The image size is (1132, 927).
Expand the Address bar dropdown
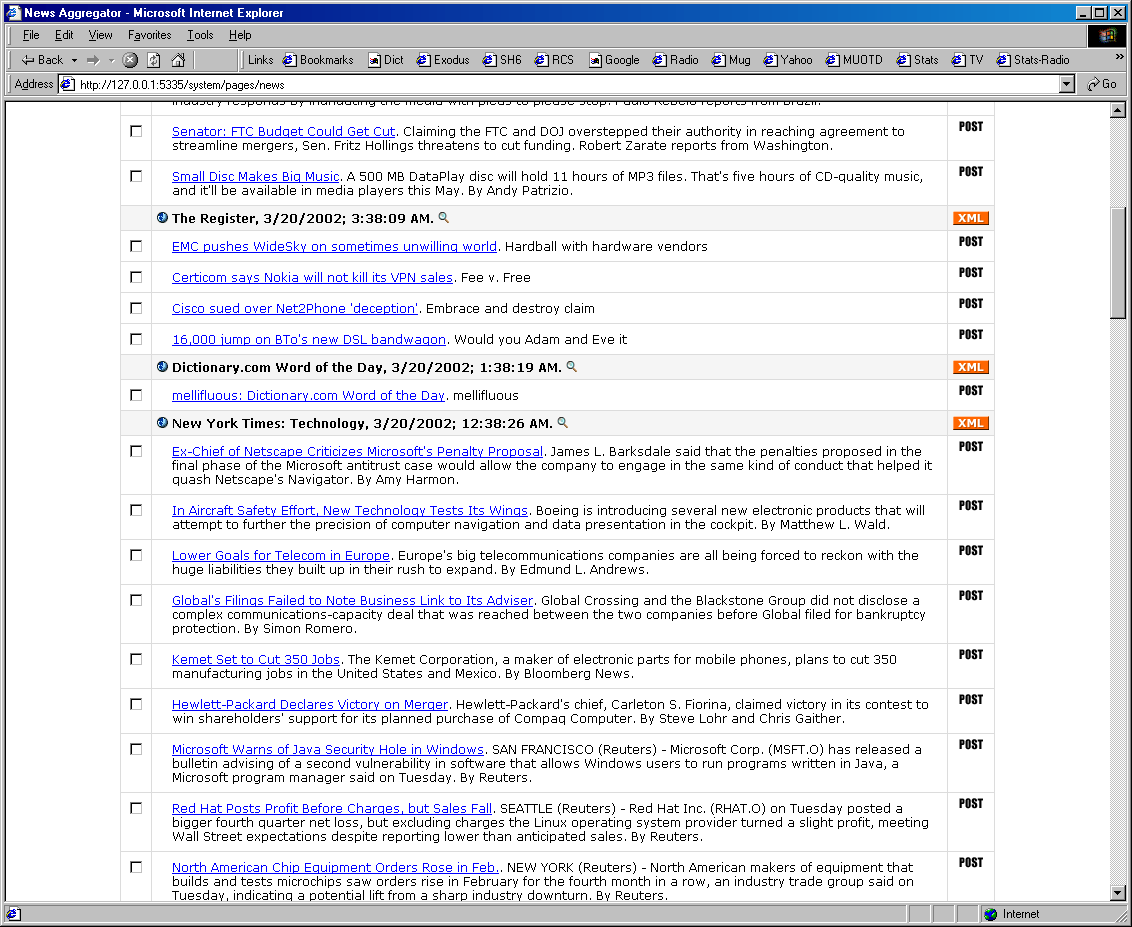click(1067, 84)
